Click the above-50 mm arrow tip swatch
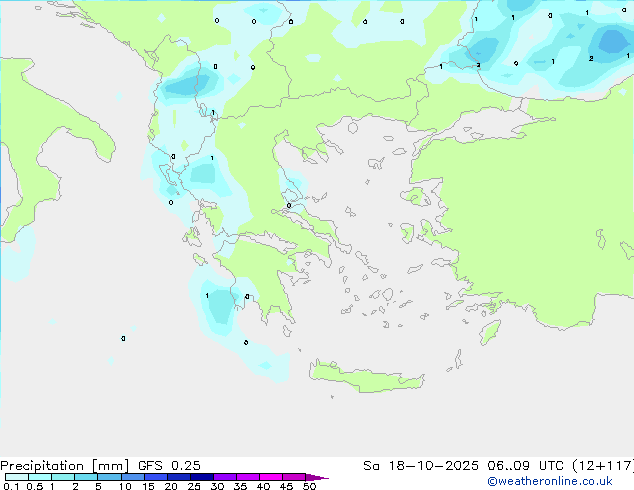 pyautogui.click(x=316, y=477)
